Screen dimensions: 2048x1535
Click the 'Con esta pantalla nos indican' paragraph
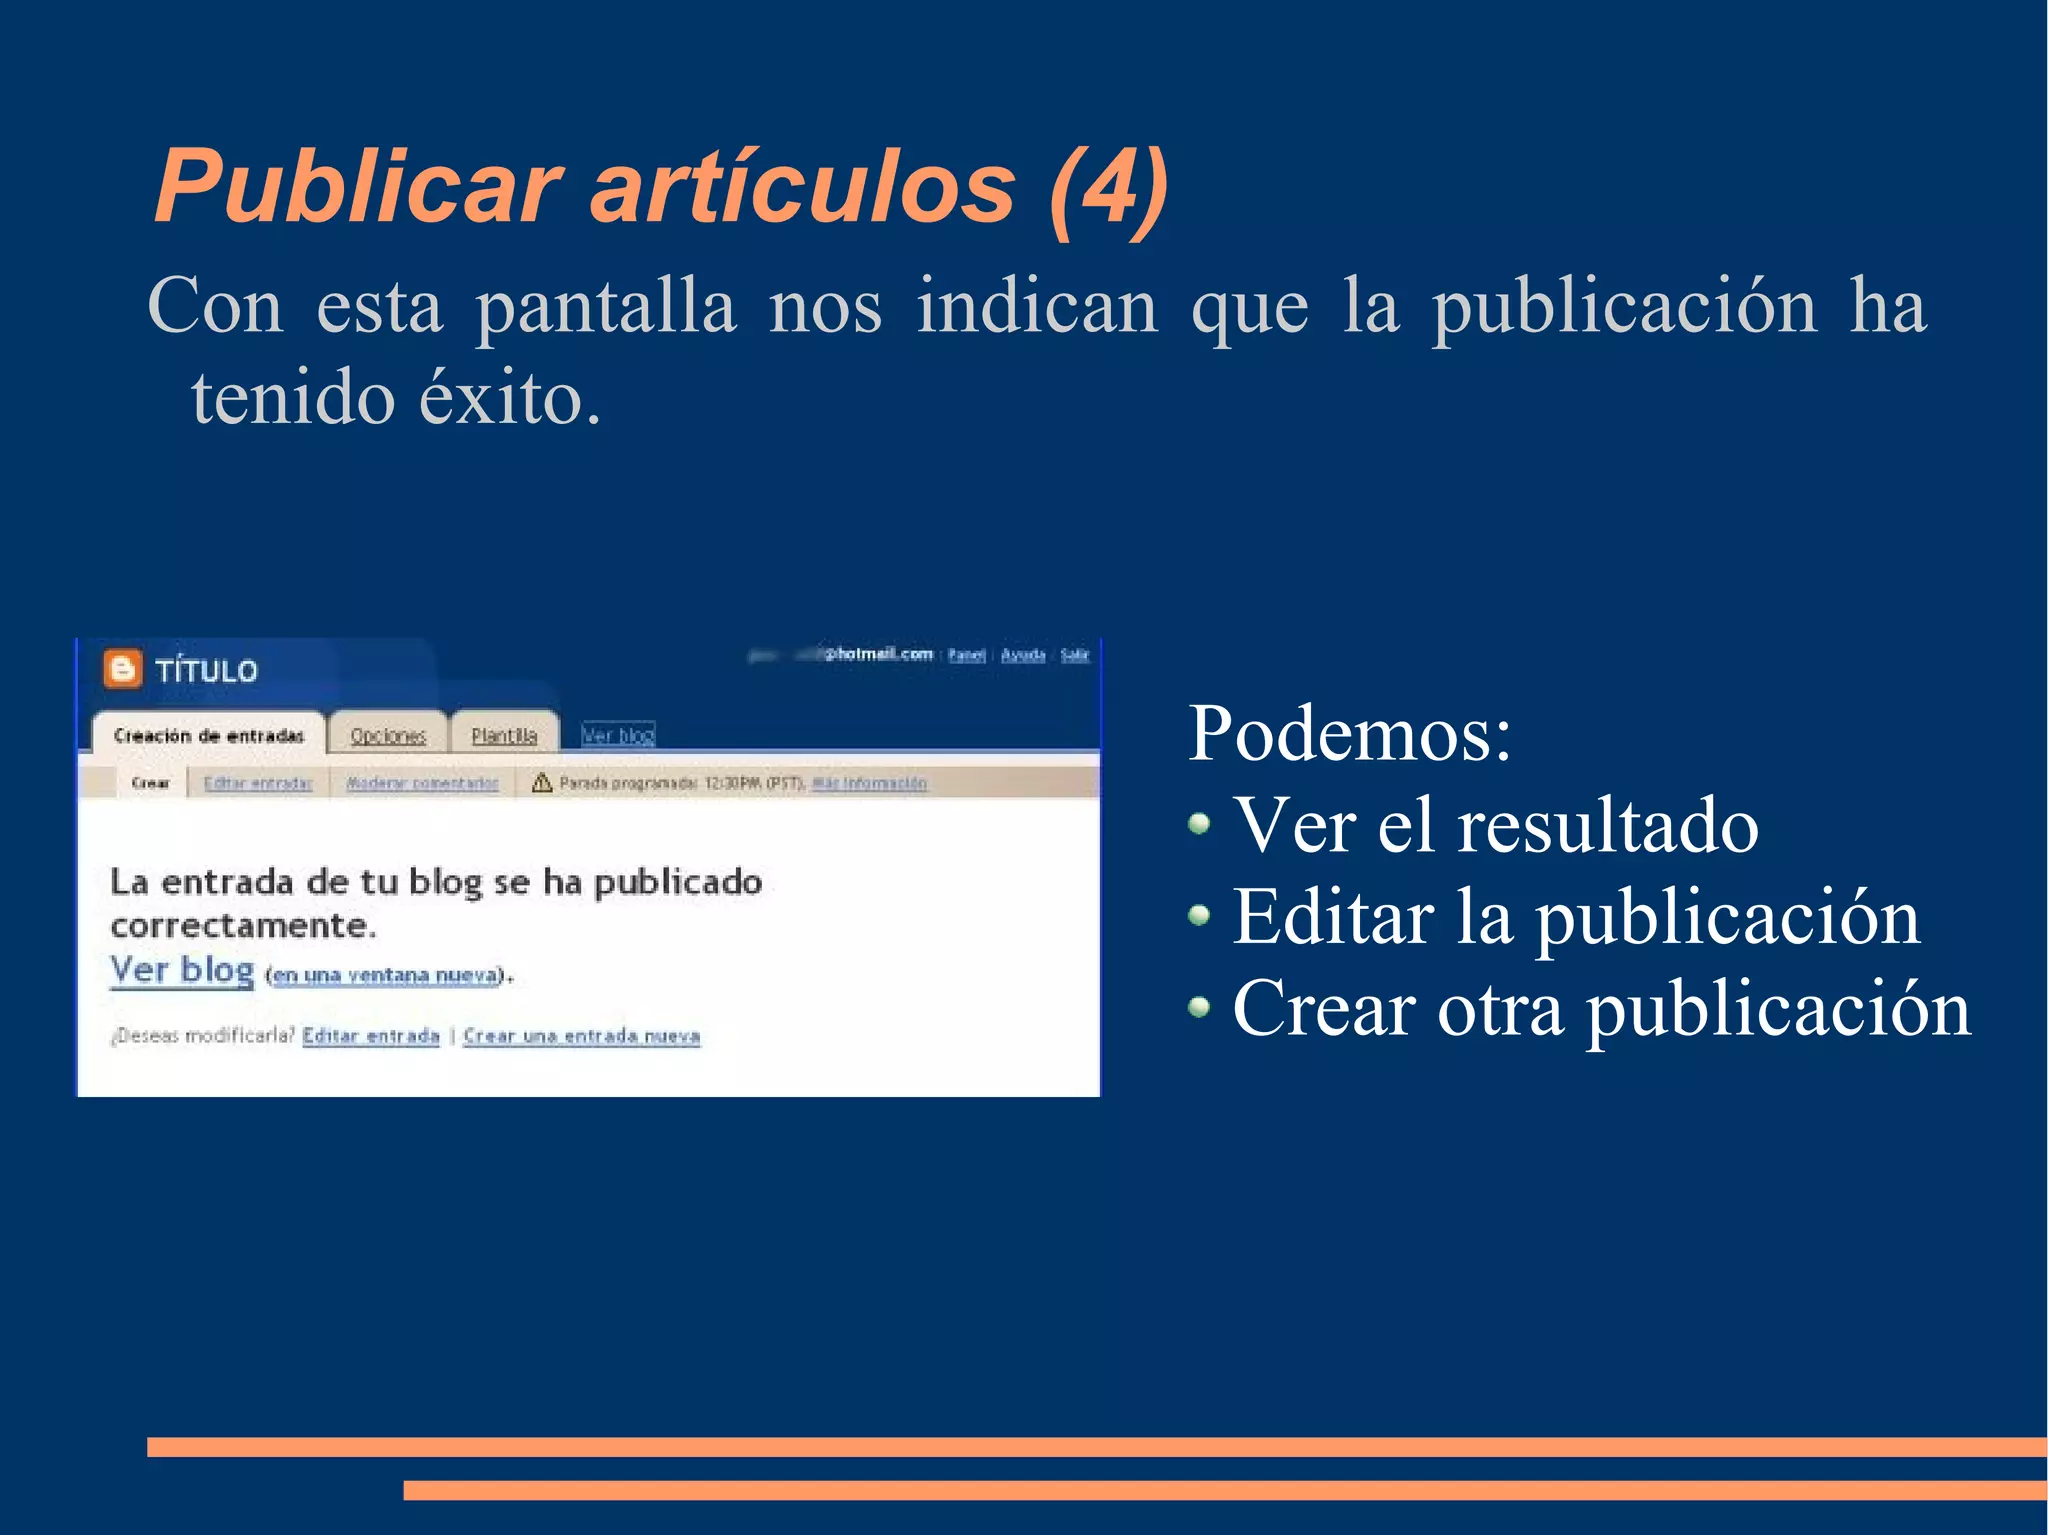[x=1036, y=350]
